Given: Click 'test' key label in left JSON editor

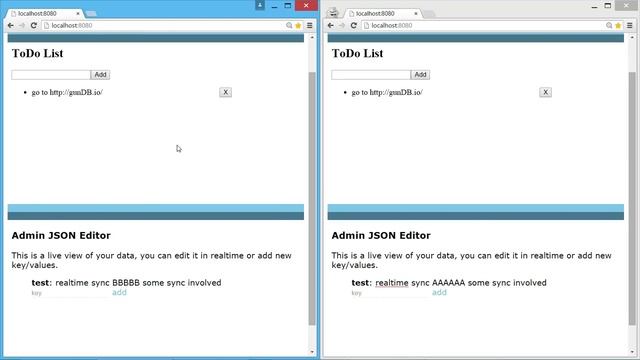Looking at the screenshot, I should [x=40, y=283].
